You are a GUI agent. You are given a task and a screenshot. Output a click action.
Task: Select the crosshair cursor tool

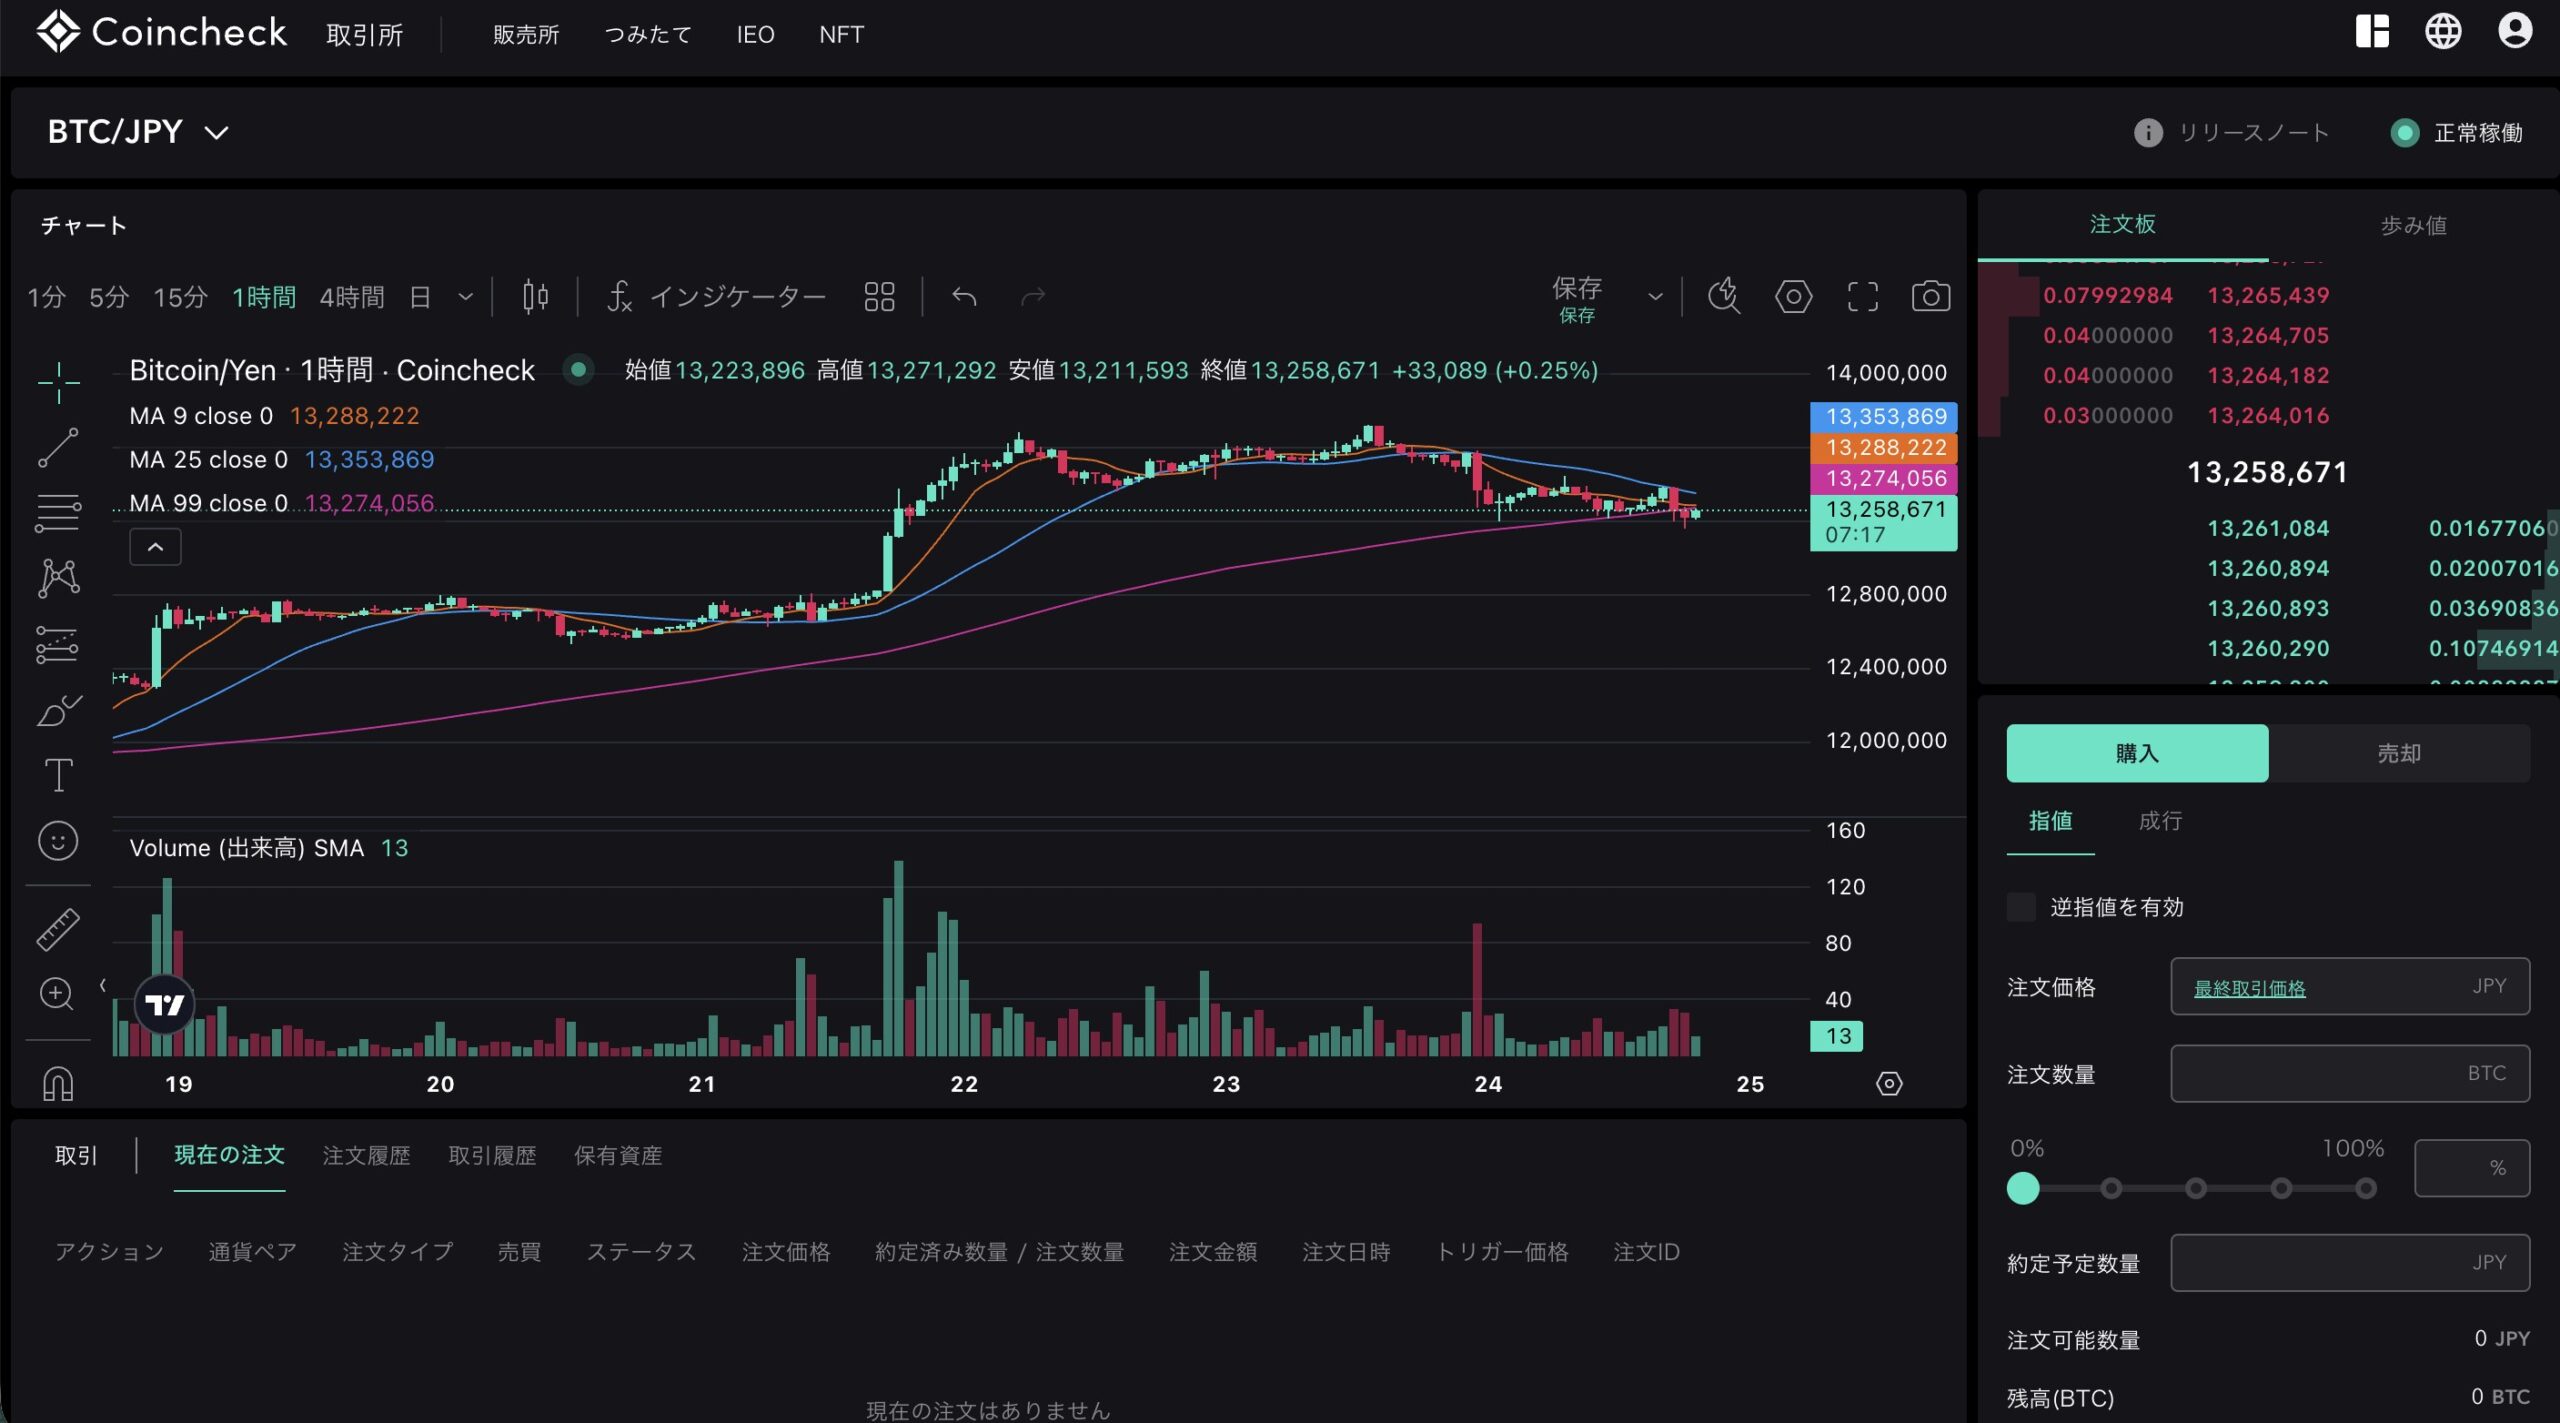[x=58, y=382]
